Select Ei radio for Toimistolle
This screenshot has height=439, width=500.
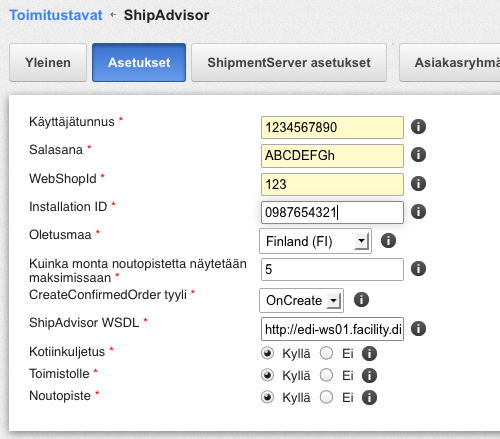coord(326,375)
